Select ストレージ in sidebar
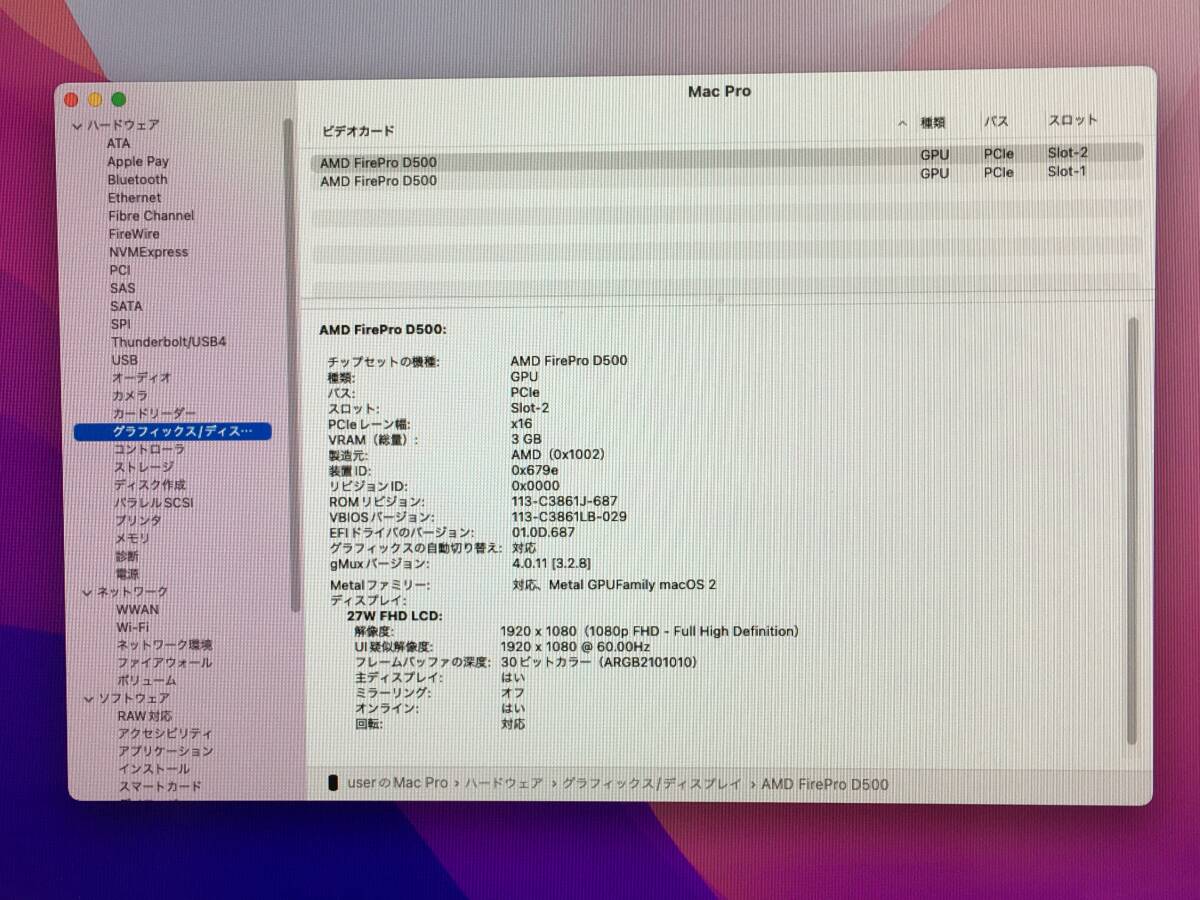This screenshot has width=1200, height=900. 143,467
